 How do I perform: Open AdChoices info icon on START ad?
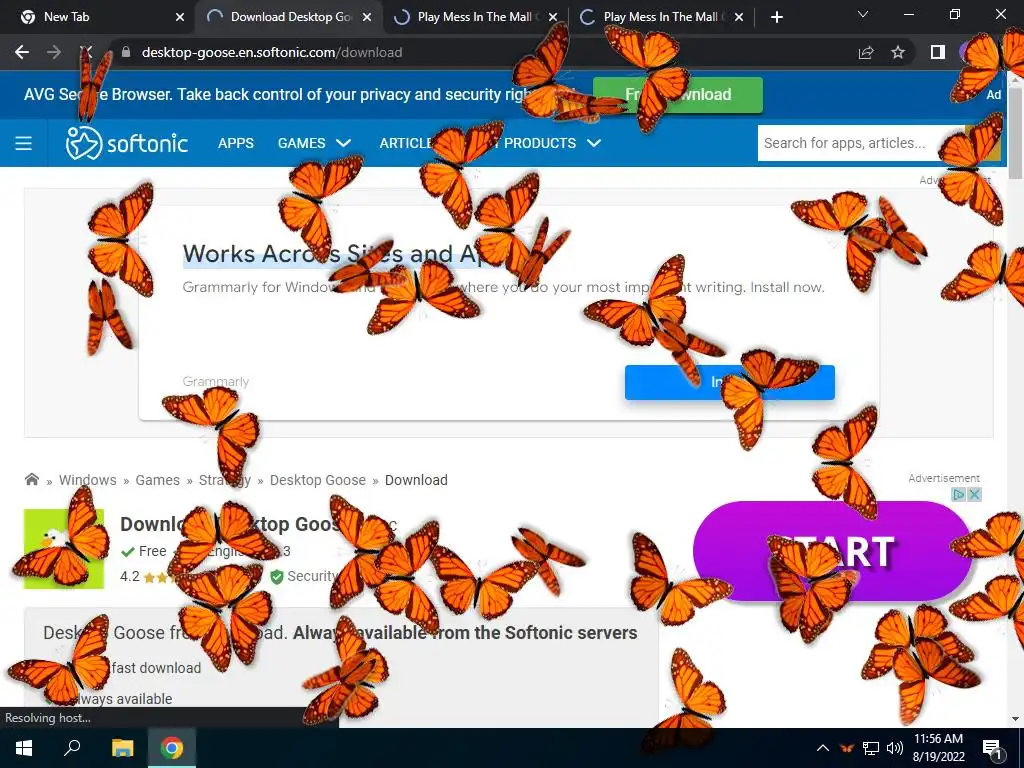959,494
